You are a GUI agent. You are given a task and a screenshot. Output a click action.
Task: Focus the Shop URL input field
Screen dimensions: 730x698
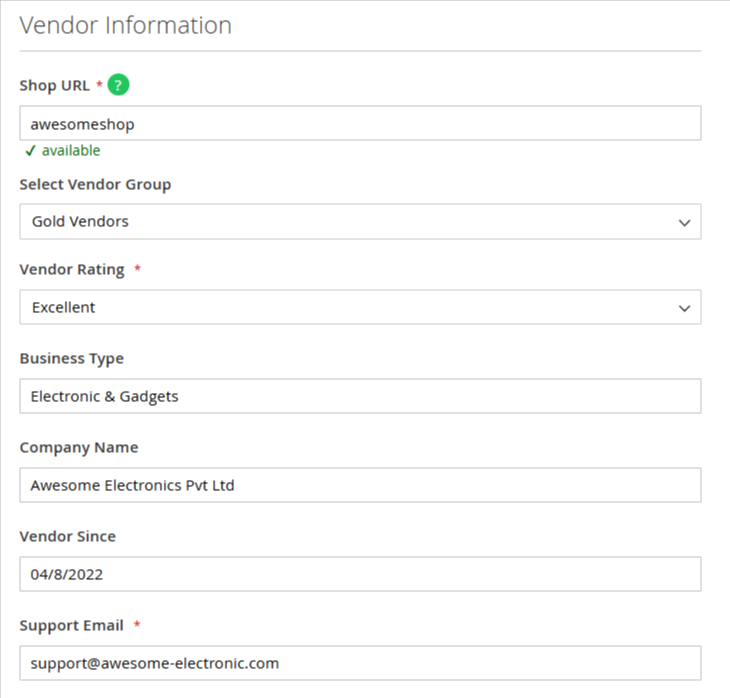360,123
